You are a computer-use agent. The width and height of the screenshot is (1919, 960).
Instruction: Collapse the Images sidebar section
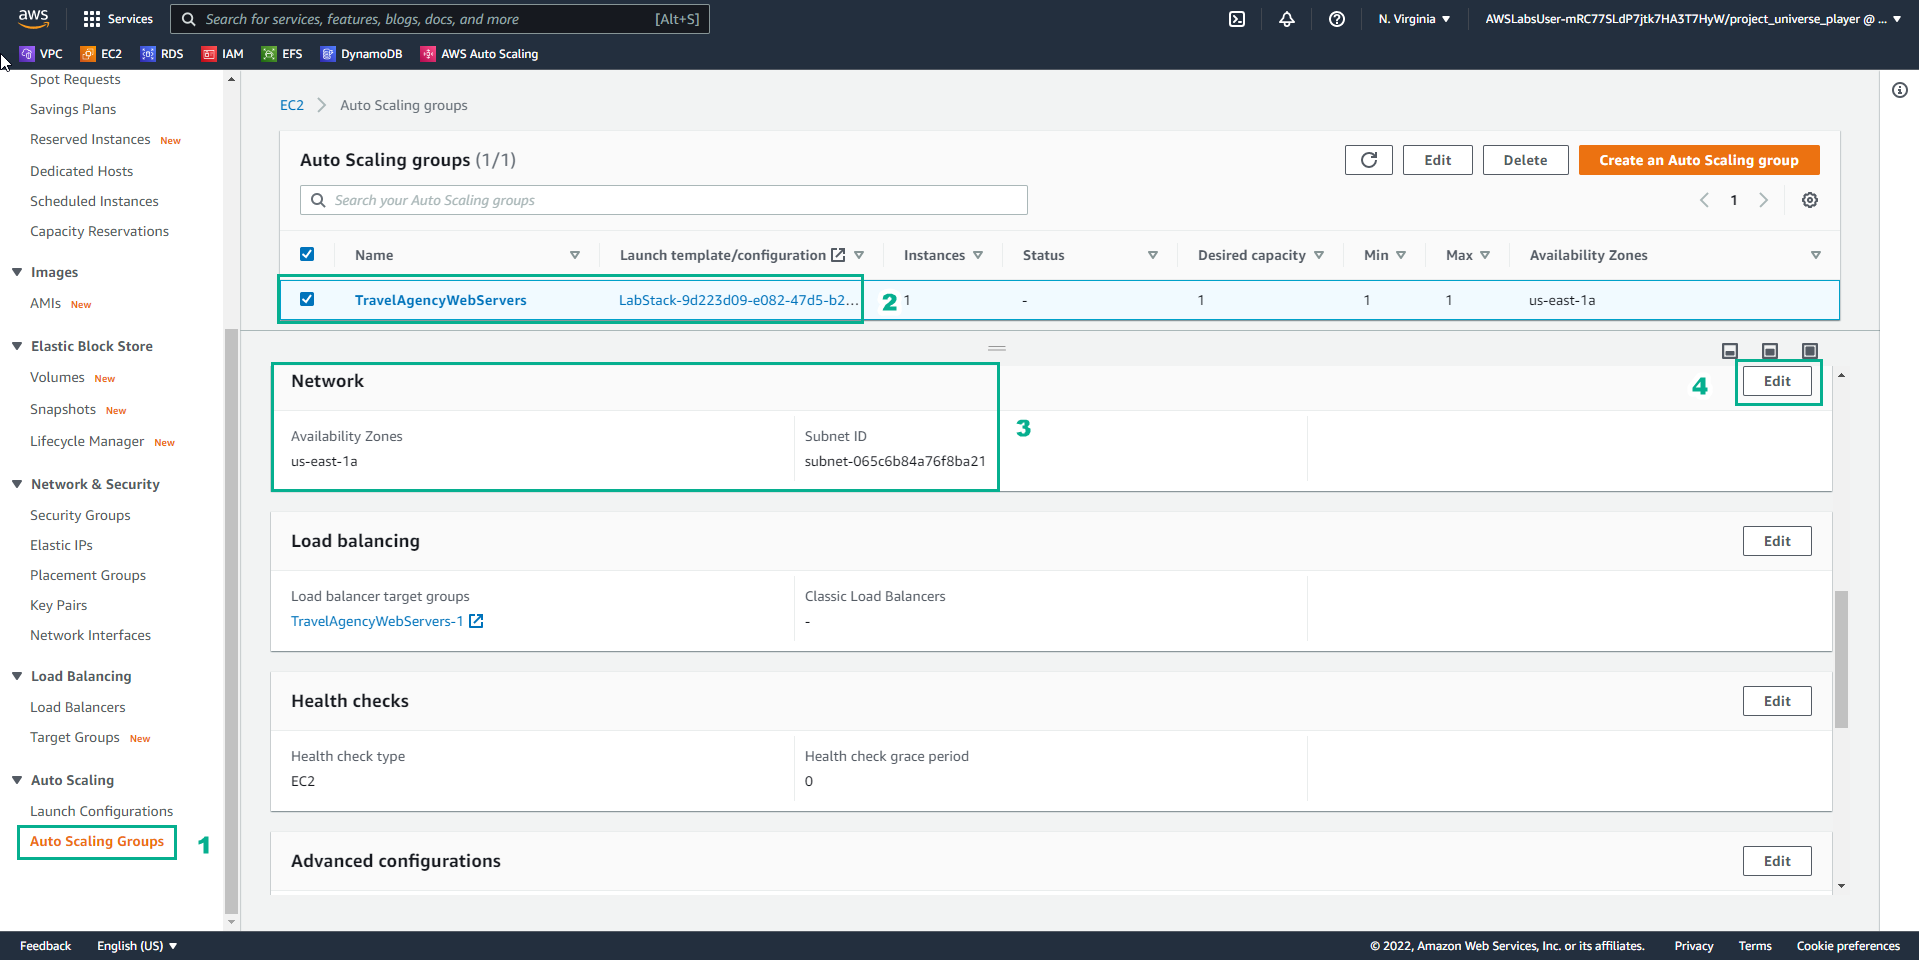coord(17,272)
